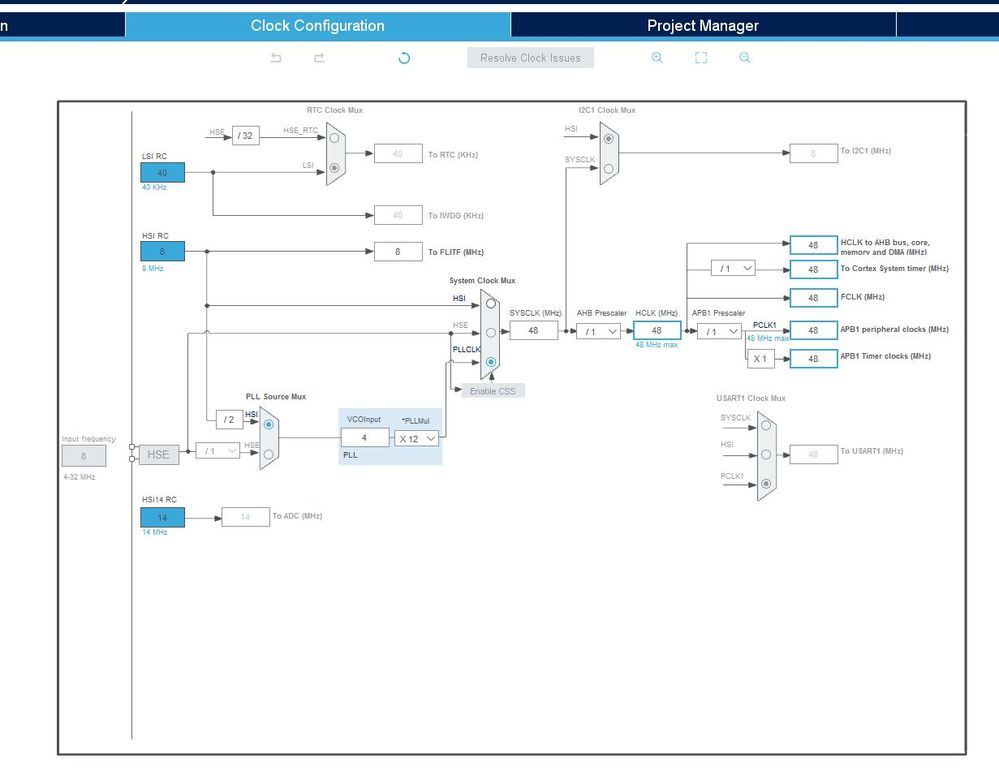Viewport: 999px width, 771px height.
Task: Click the X 1 APB1 timer multiplier
Action: [x=761, y=359]
